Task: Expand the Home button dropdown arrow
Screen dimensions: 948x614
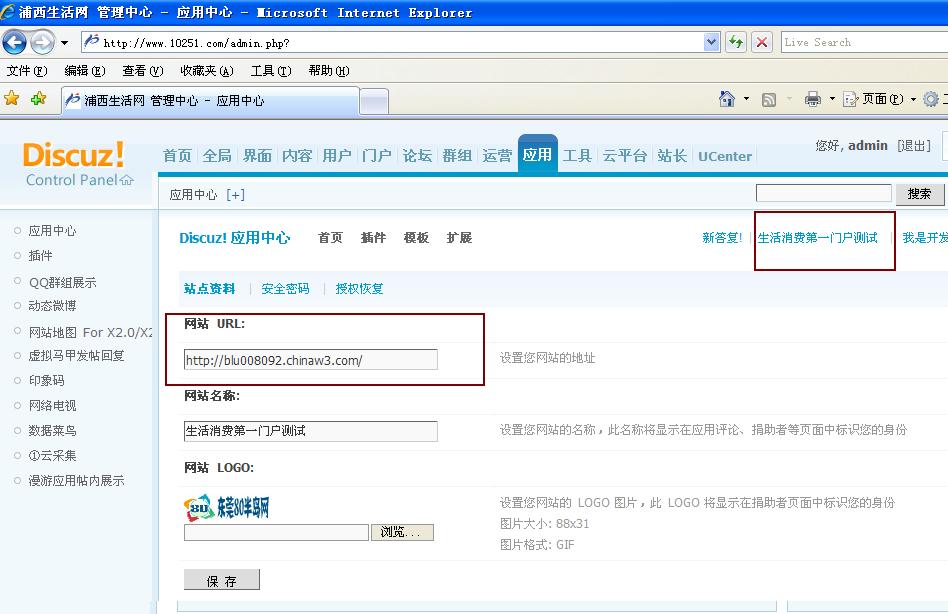Action: (x=746, y=99)
